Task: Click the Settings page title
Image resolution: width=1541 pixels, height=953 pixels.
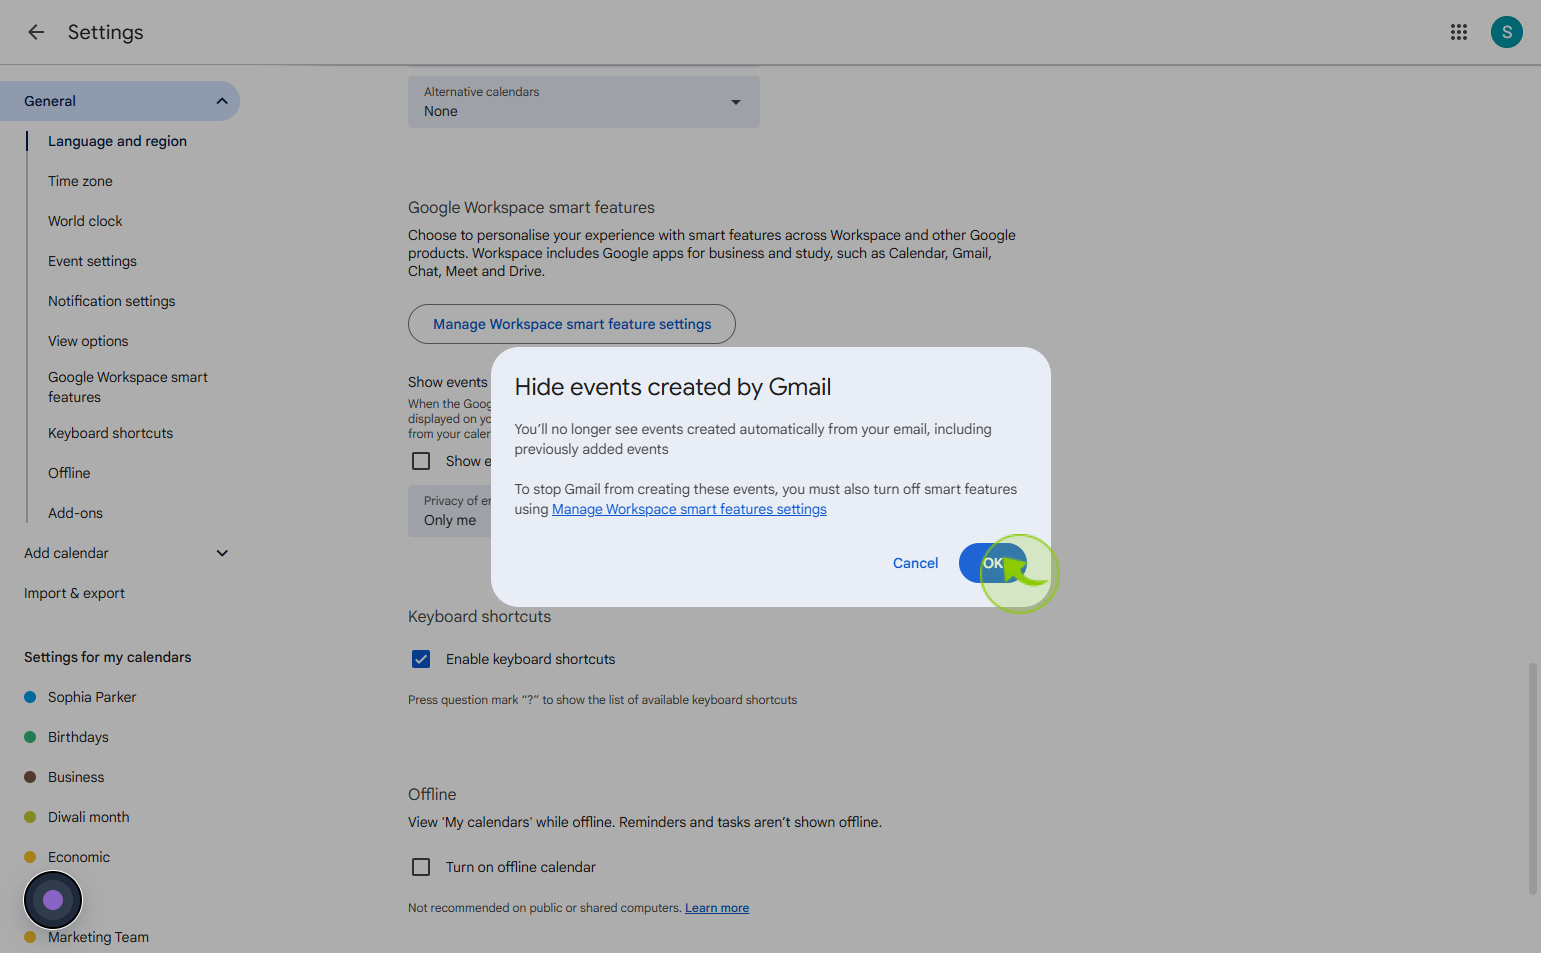Action: 105,32
